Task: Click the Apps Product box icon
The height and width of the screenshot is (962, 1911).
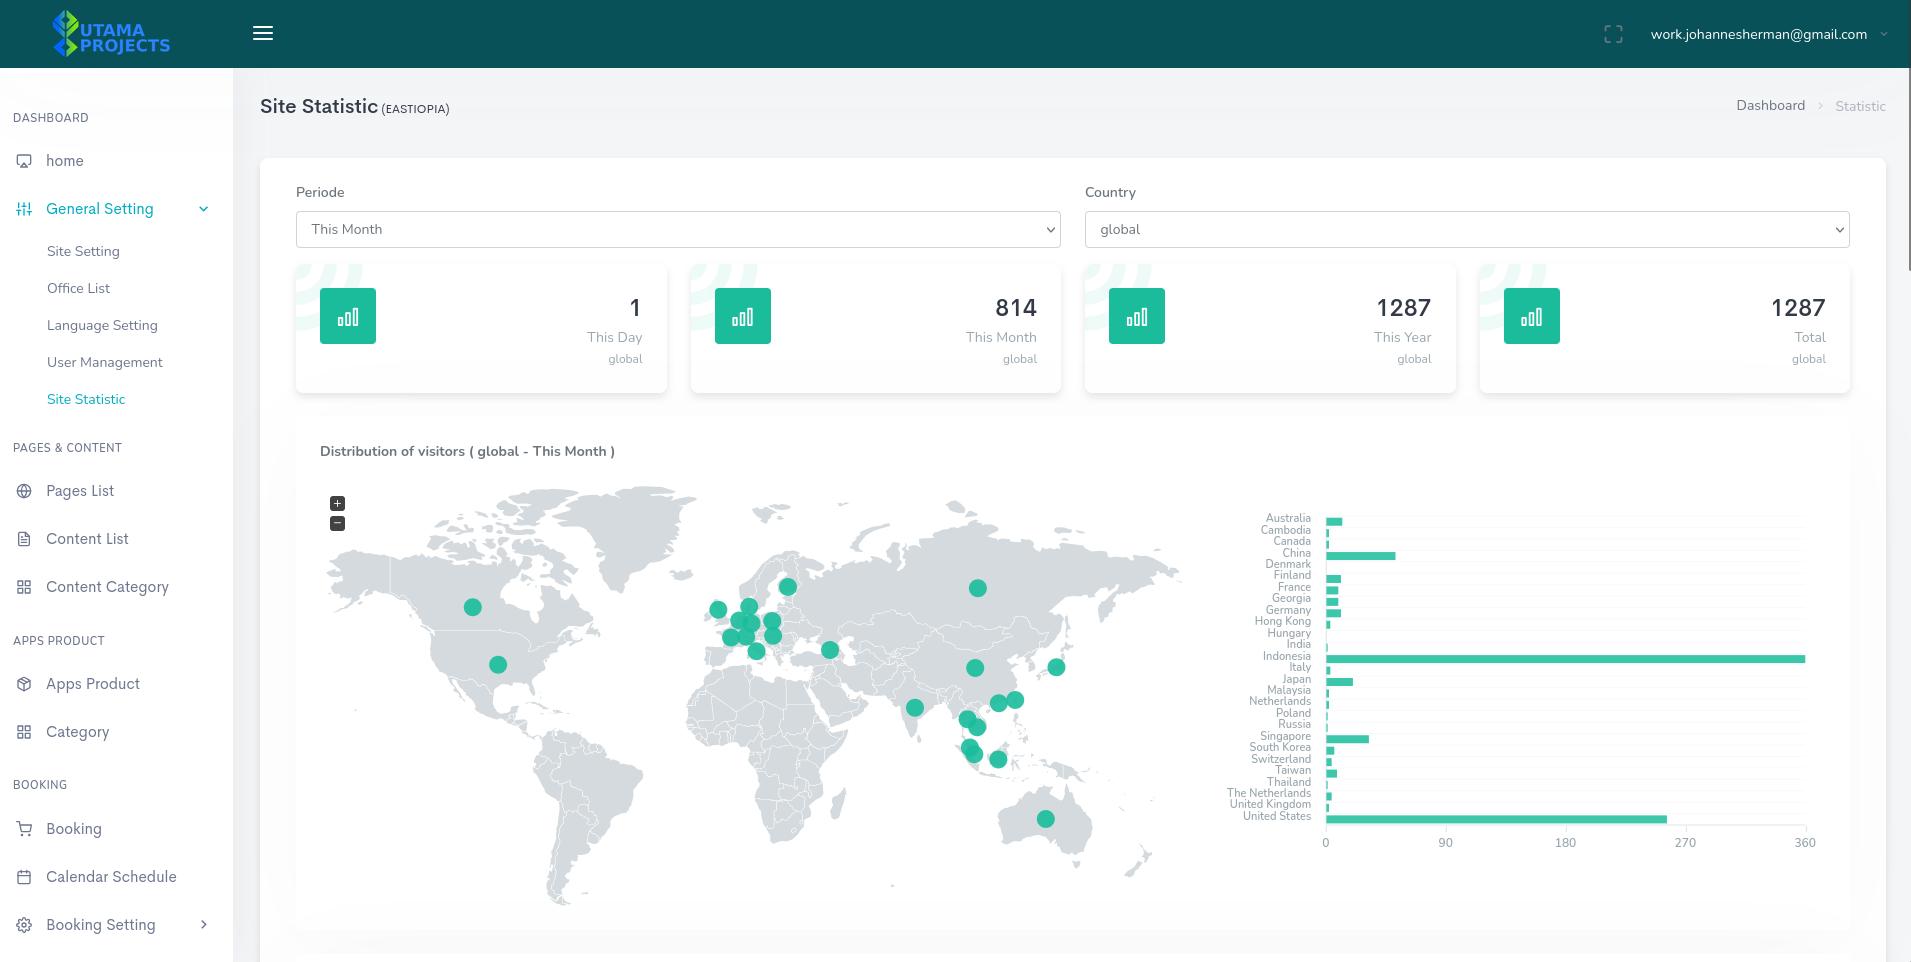Action: [x=24, y=684]
